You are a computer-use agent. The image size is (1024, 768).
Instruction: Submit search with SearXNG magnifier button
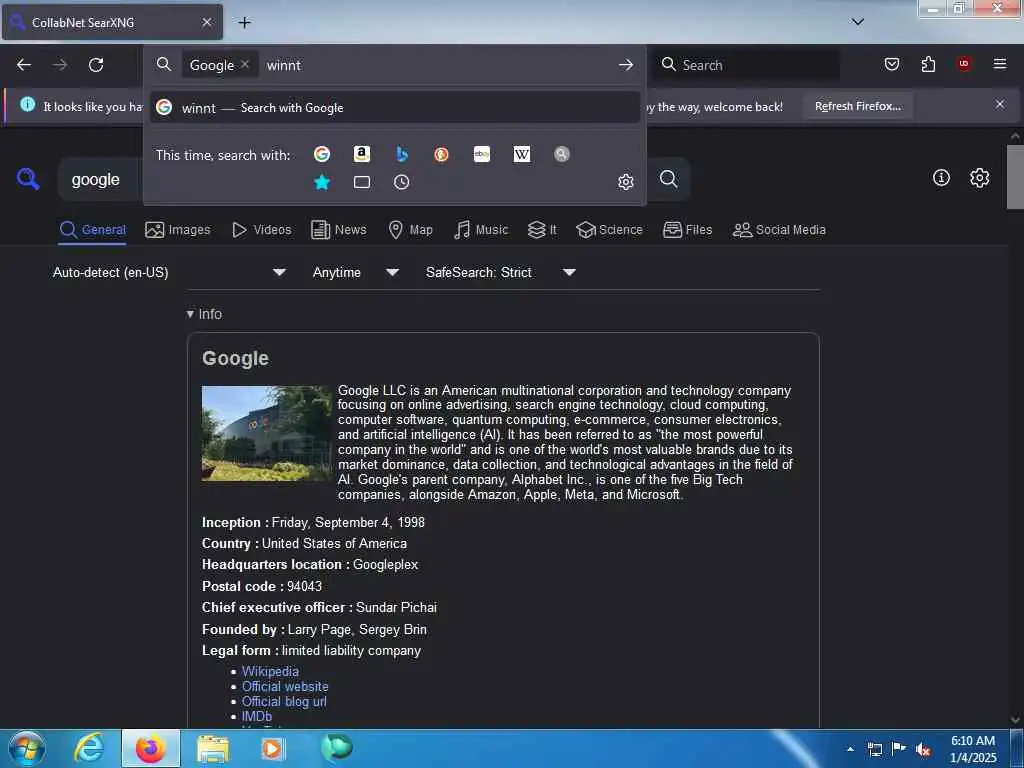tap(669, 179)
